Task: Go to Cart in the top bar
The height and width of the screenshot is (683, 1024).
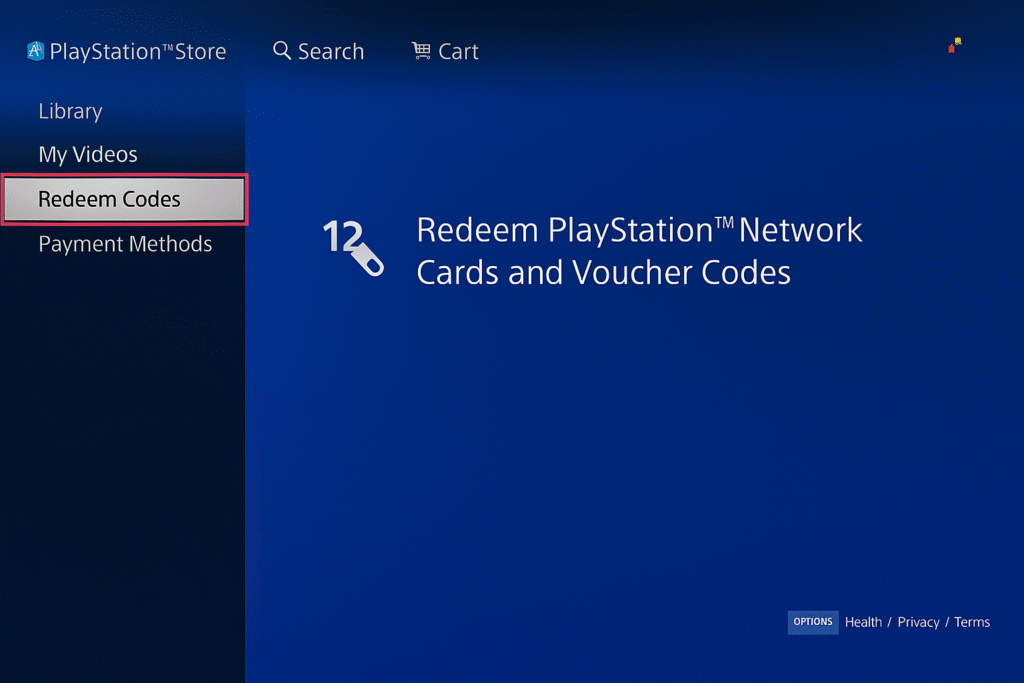Action: (x=458, y=52)
